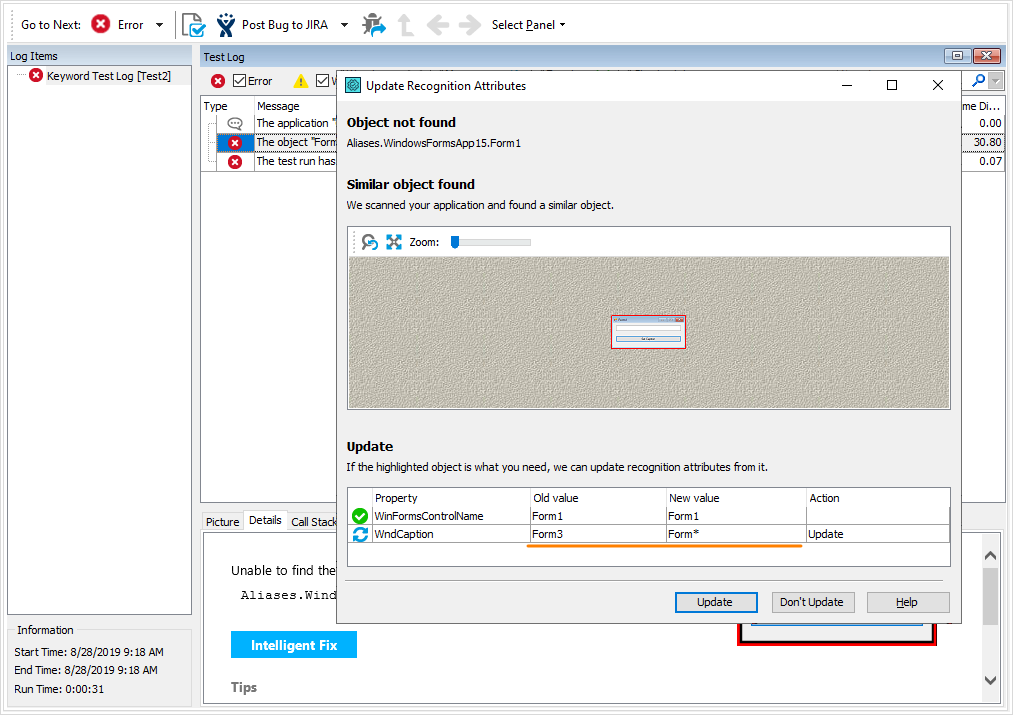Click the create summary report icon
Viewport: 1013px width, 715px height.
coord(193,25)
